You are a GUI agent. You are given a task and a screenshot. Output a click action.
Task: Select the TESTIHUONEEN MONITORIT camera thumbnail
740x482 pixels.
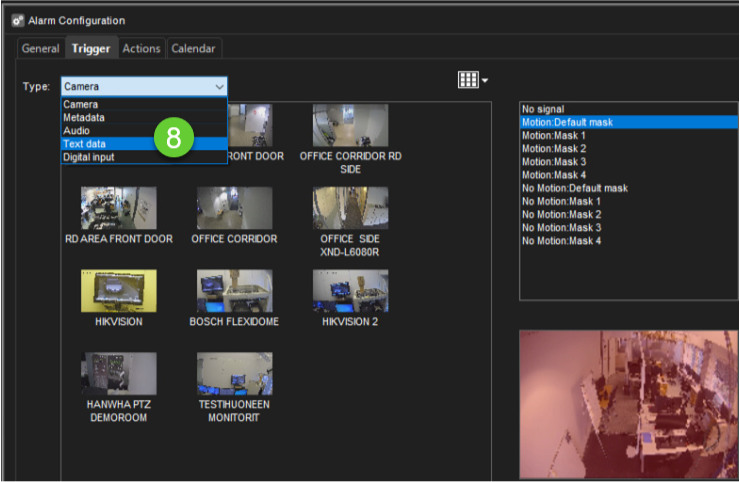[234, 374]
